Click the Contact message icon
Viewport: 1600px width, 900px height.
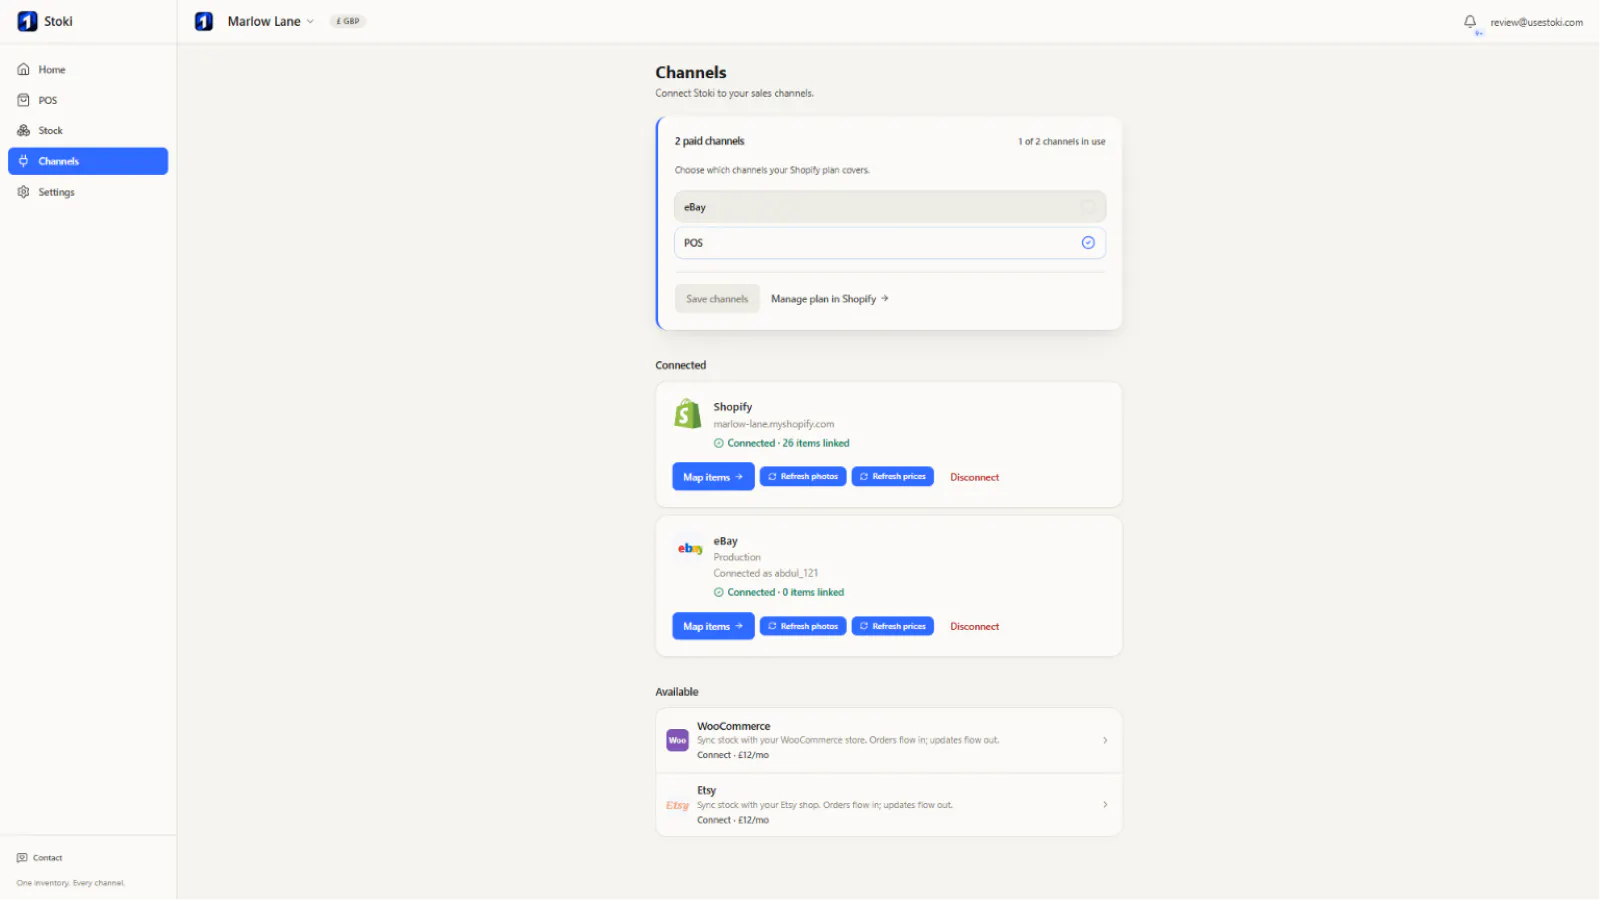tap(22, 858)
